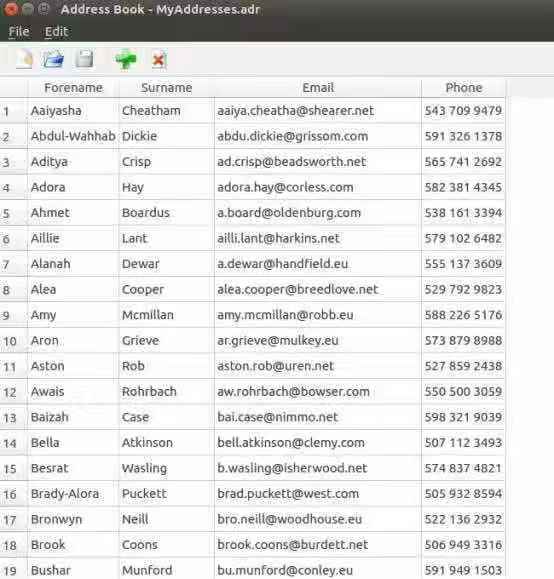The width and height of the screenshot is (554, 579).
Task: Select the forename cell Abdul-Wahhab
Action: click(x=73, y=136)
